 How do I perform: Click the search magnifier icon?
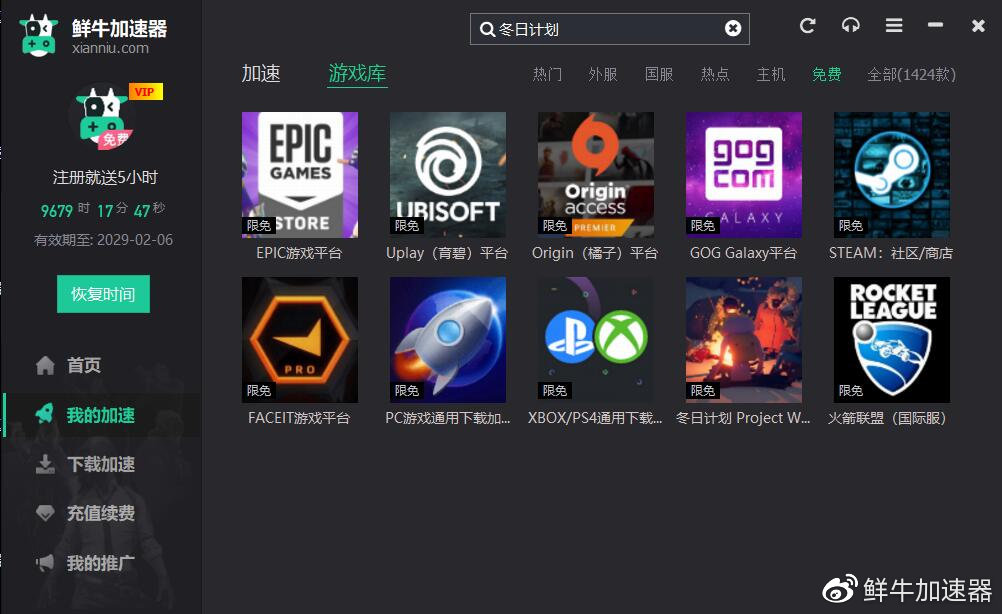pyautogui.click(x=487, y=29)
